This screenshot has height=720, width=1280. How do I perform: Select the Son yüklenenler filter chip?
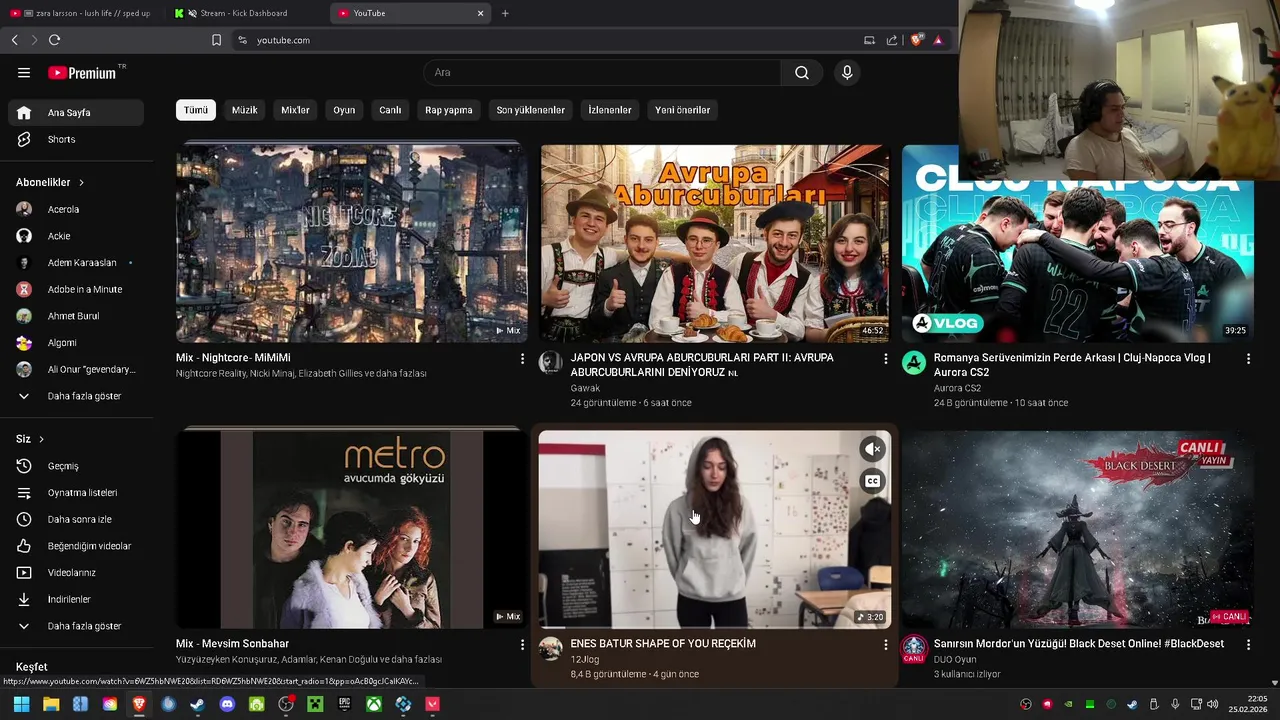tap(531, 110)
